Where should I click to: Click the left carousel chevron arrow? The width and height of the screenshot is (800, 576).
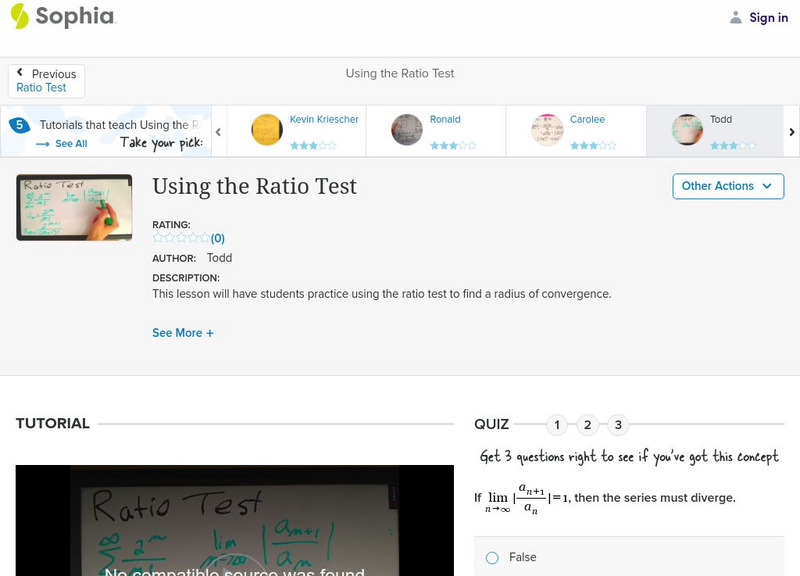pos(217,131)
